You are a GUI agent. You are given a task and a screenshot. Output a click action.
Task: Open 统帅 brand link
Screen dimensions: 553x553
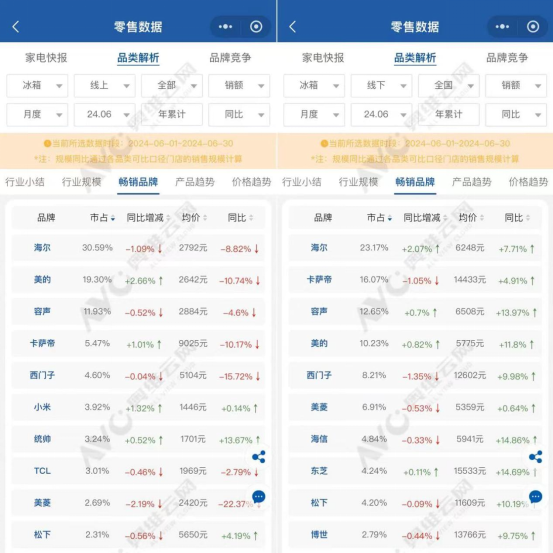coord(42,439)
